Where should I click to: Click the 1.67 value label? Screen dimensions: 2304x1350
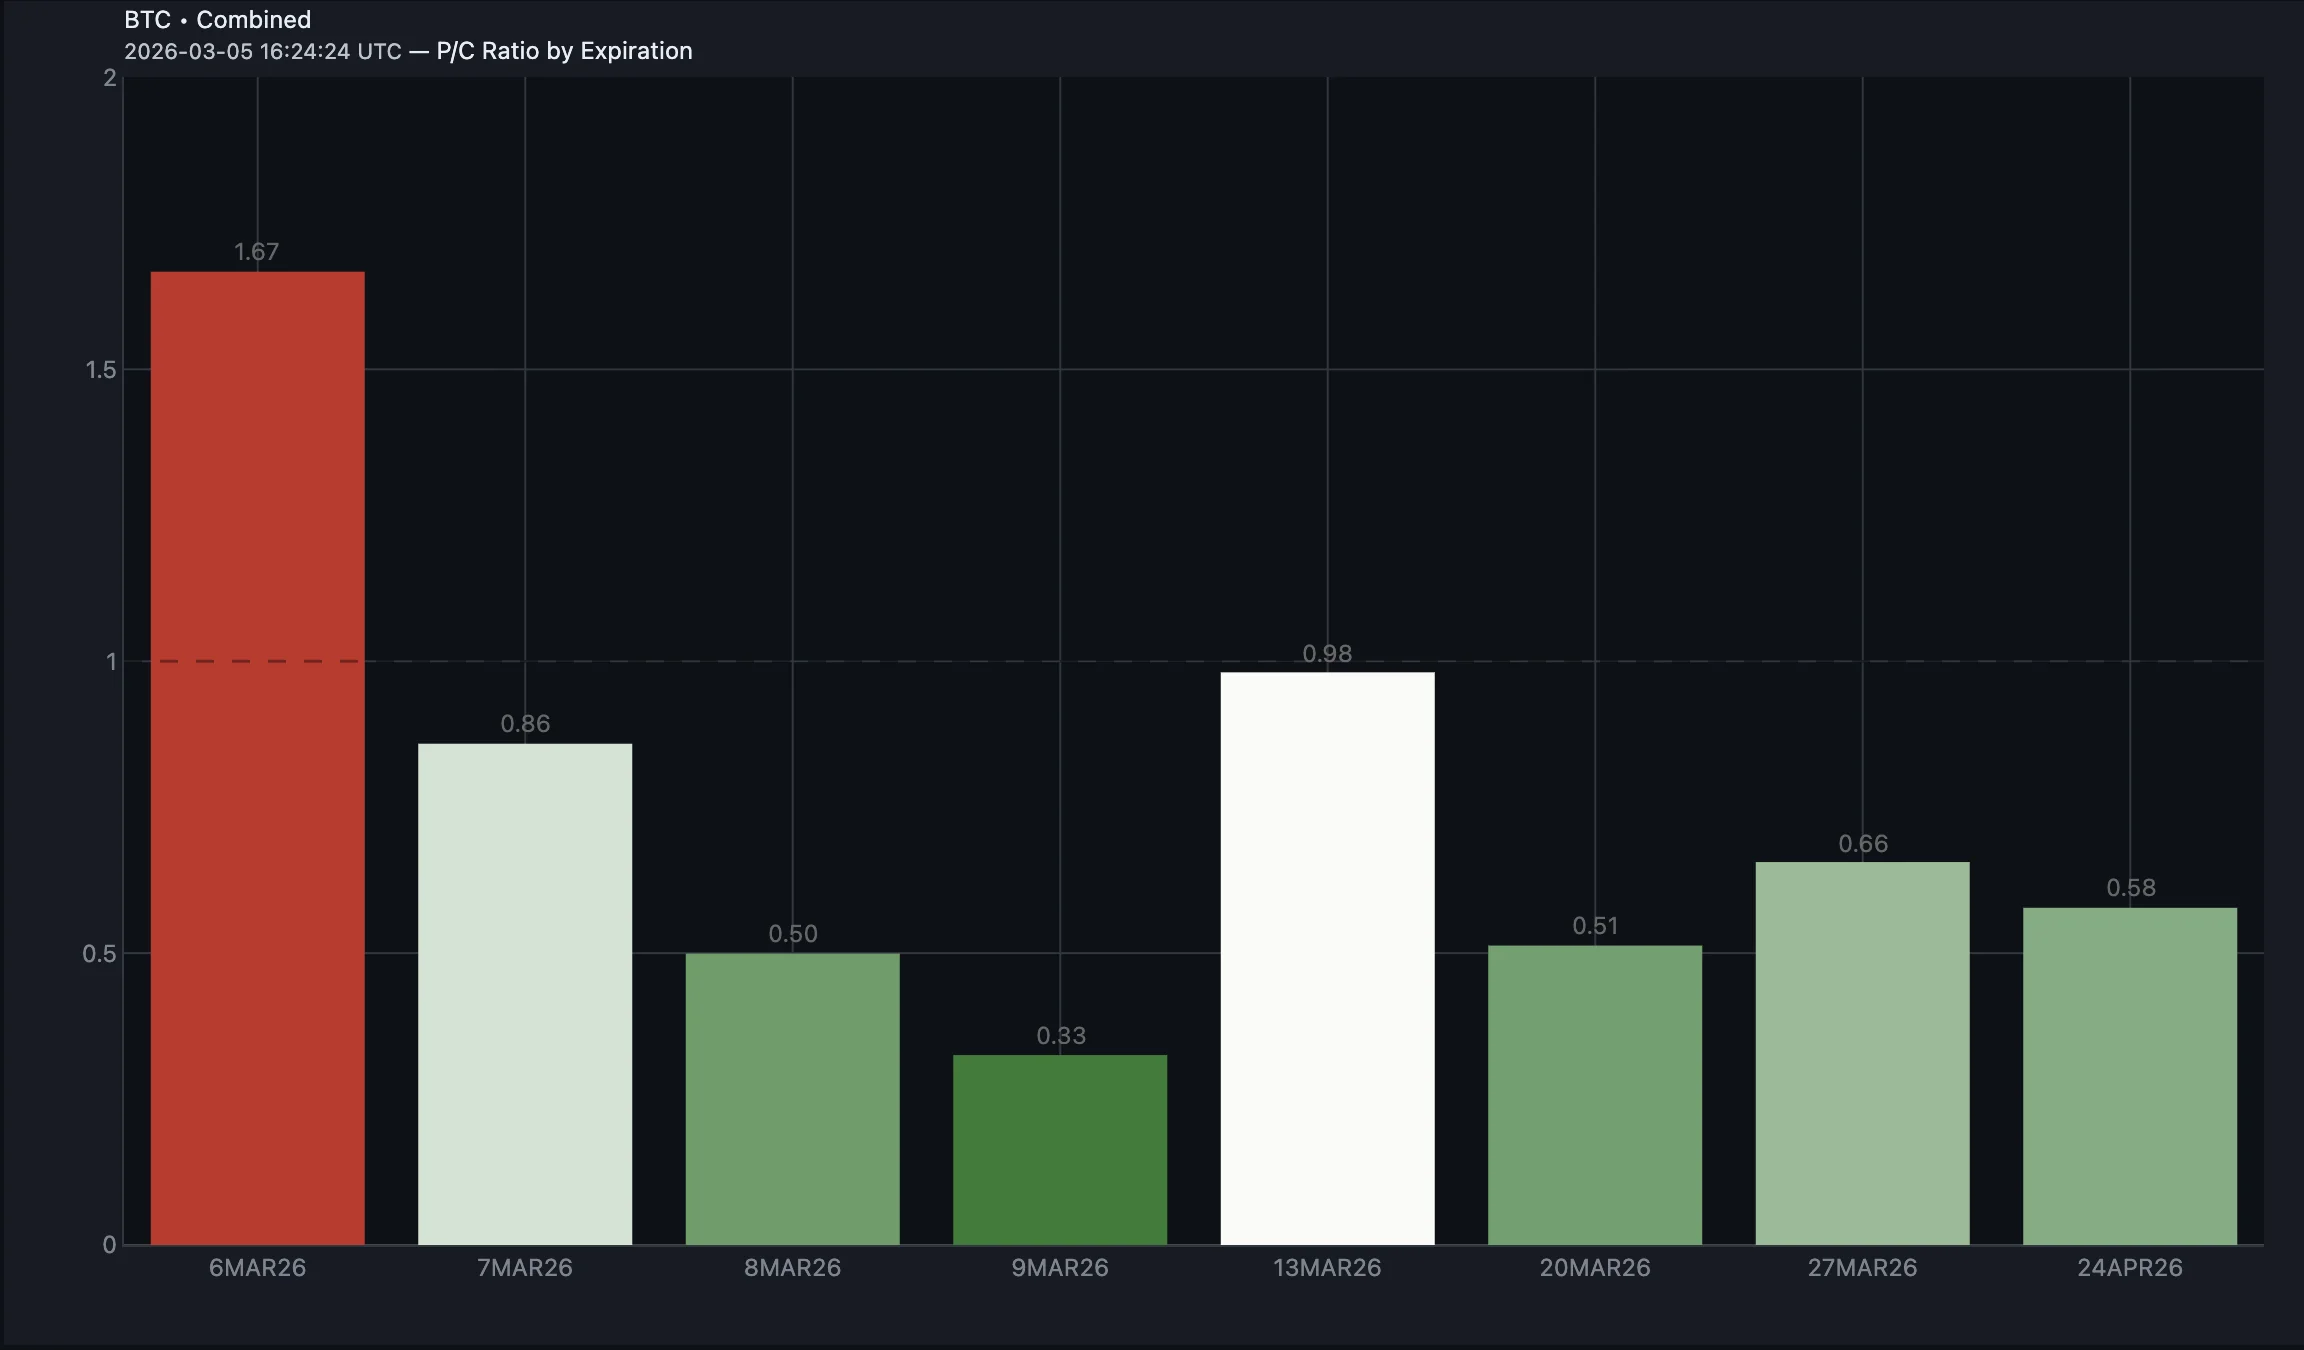point(257,252)
